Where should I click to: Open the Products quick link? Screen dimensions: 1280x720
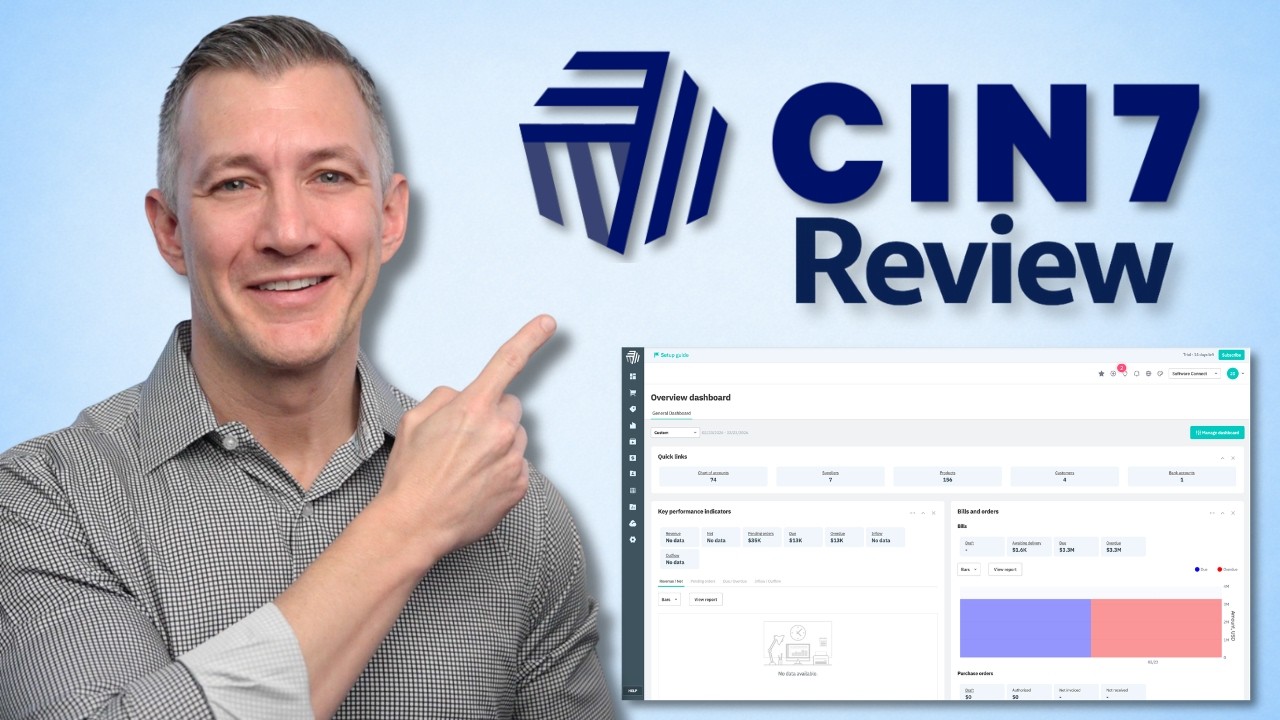point(947,476)
